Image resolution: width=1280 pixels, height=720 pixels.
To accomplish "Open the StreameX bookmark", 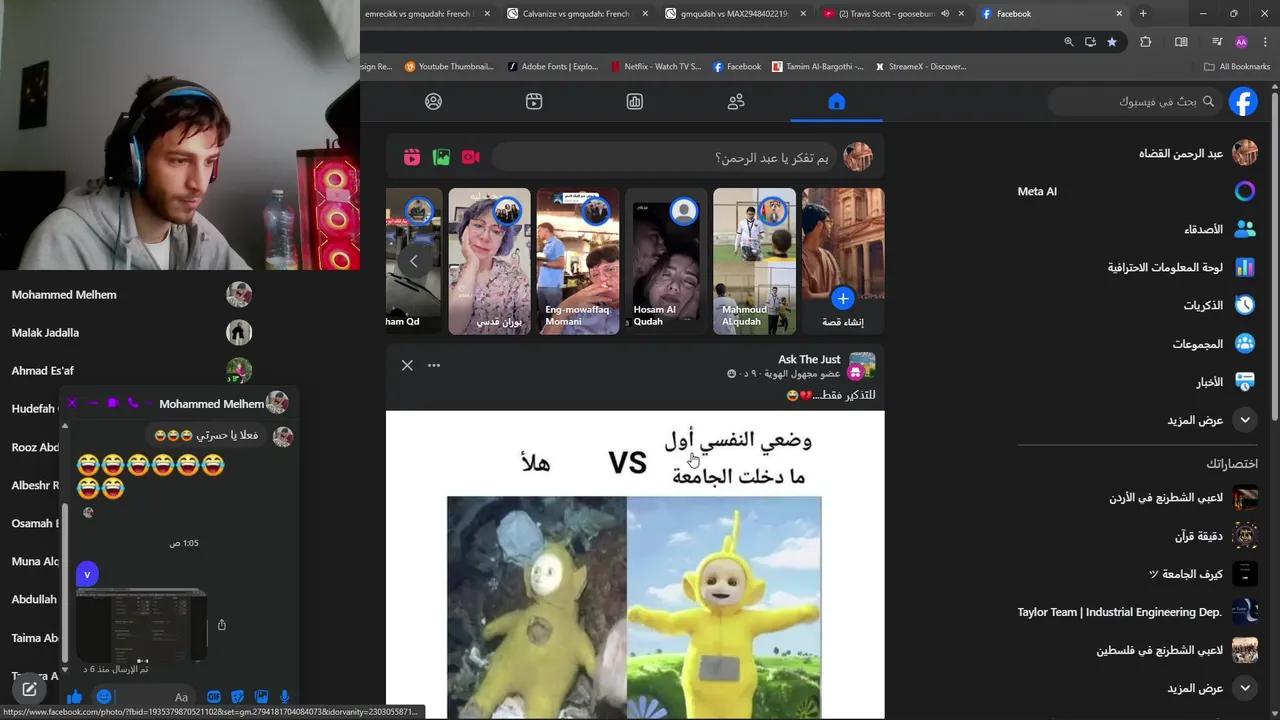I will click(920, 67).
